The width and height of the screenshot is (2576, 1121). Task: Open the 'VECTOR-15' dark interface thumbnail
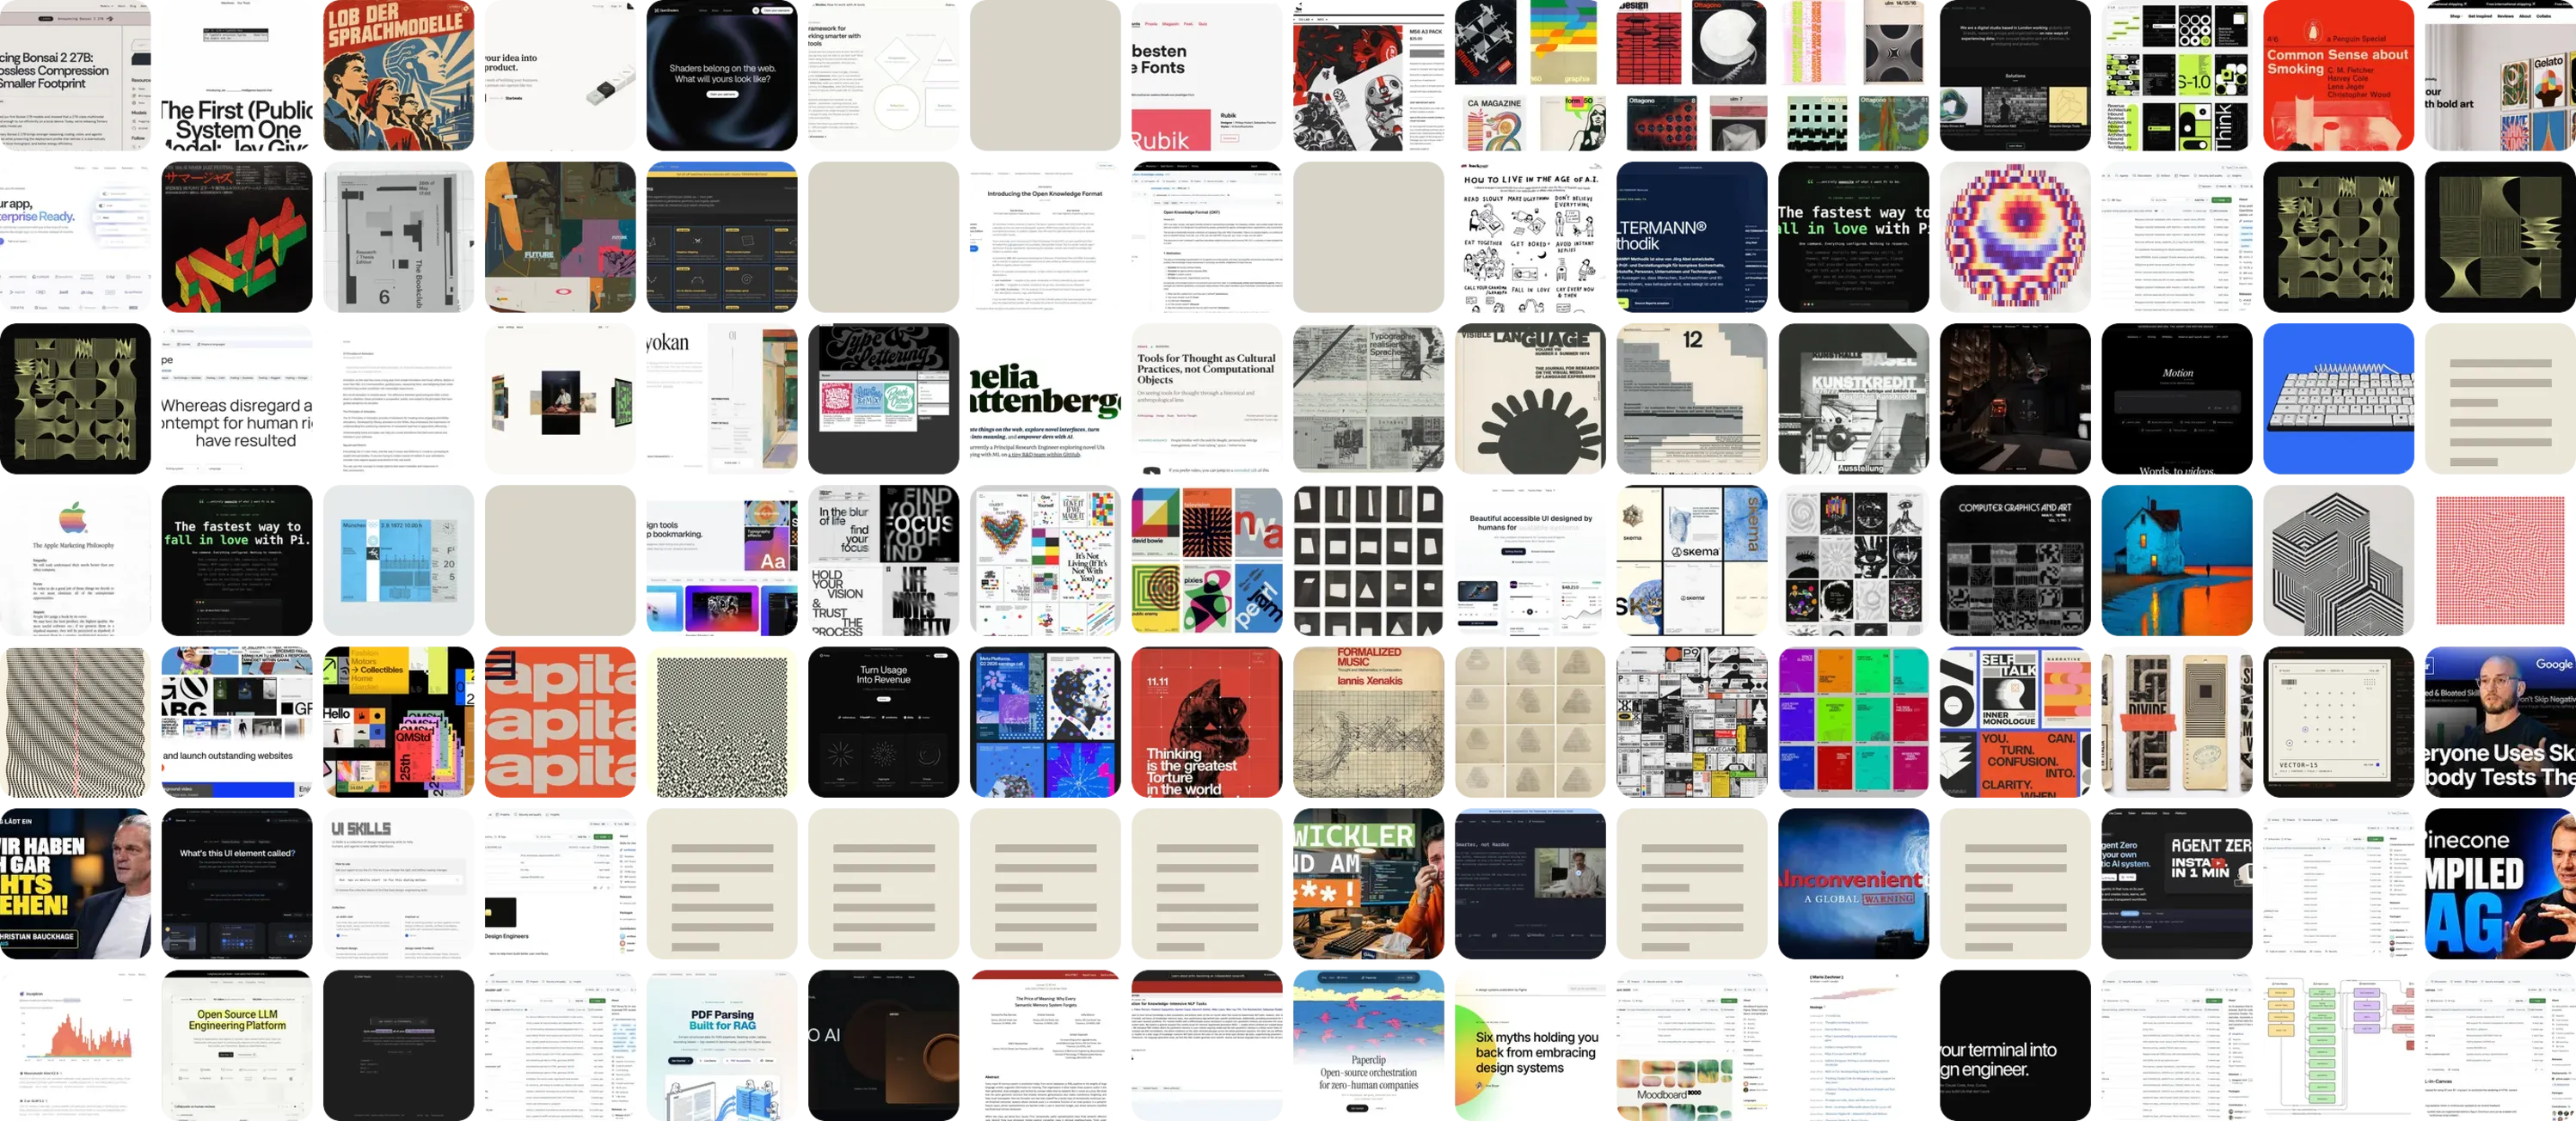point(2338,722)
